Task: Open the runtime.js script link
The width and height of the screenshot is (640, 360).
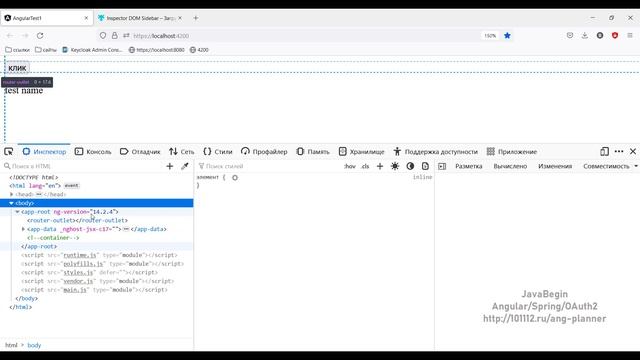Action: pos(80,255)
